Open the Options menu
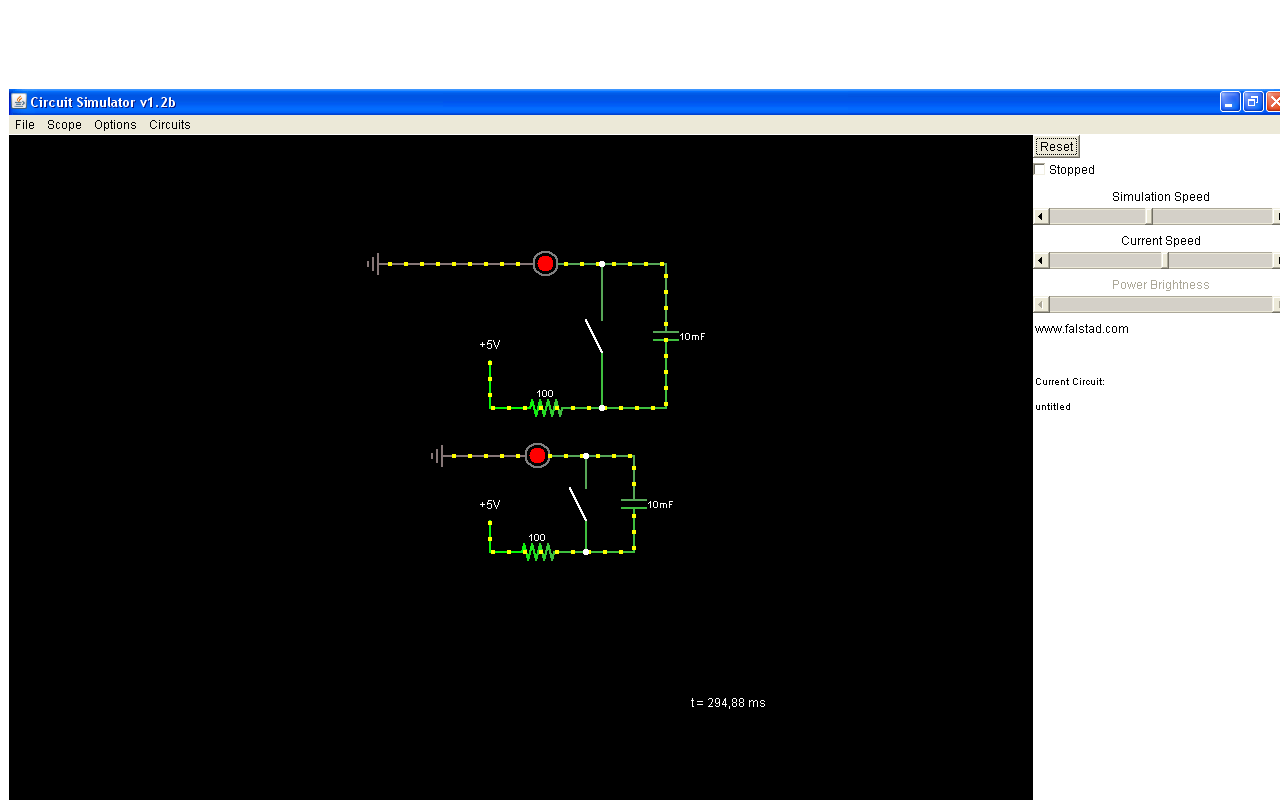The width and height of the screenshot is (1280, 800). click(x=115, y=125)
